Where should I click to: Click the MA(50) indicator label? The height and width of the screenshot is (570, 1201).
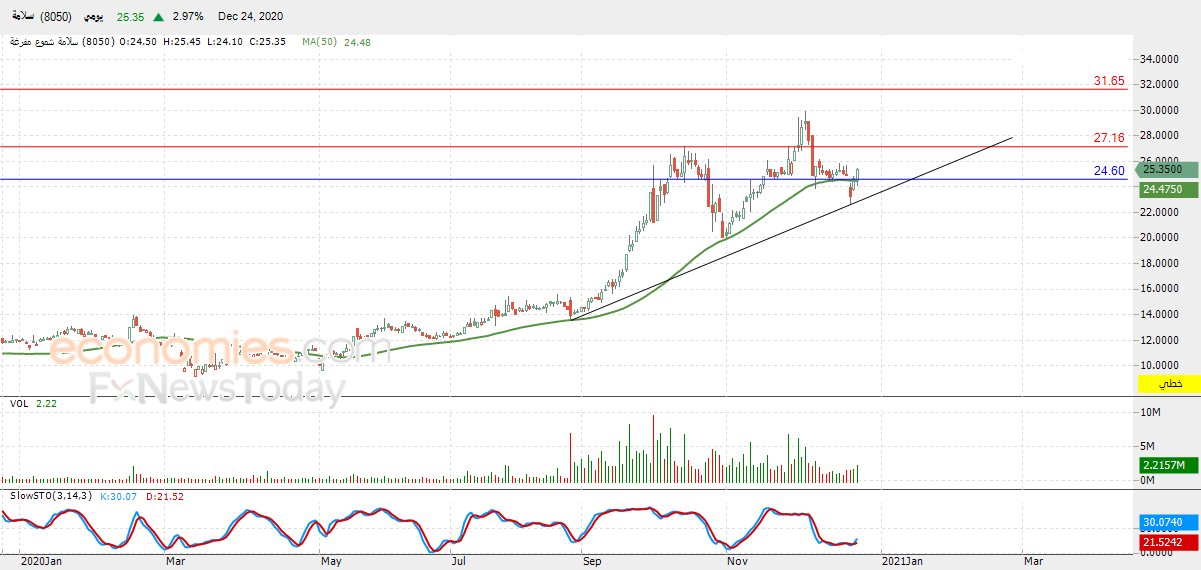pyautogui.click(x=319, y=42)
